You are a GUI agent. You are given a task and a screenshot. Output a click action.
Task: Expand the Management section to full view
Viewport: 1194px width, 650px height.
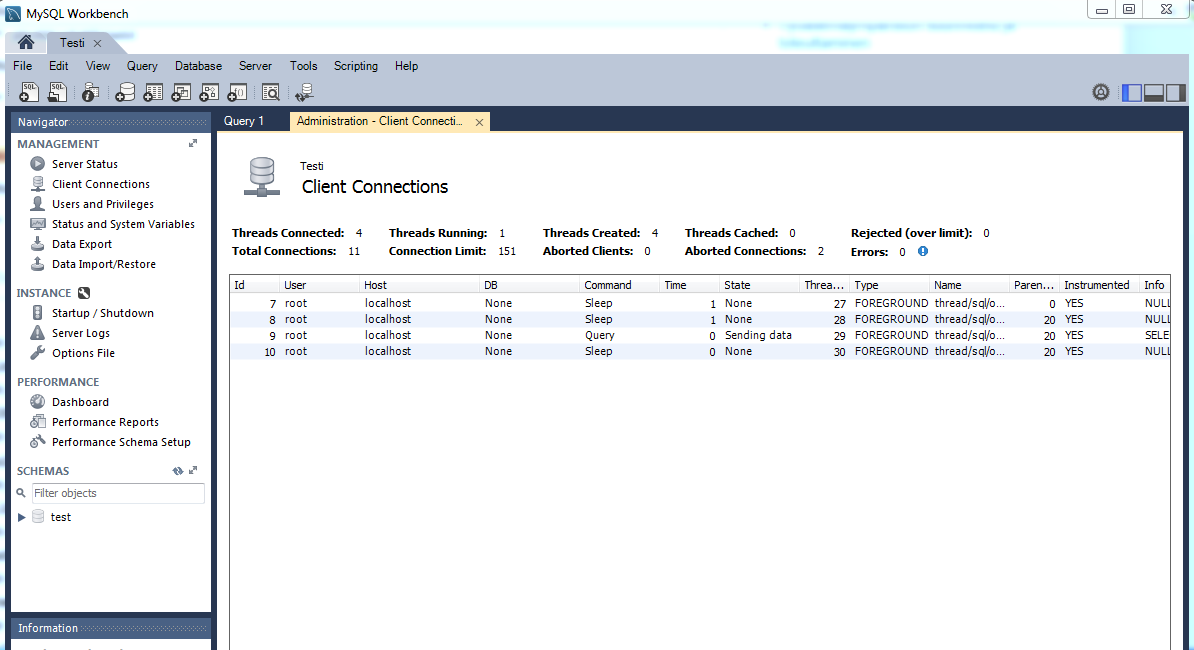193,144
